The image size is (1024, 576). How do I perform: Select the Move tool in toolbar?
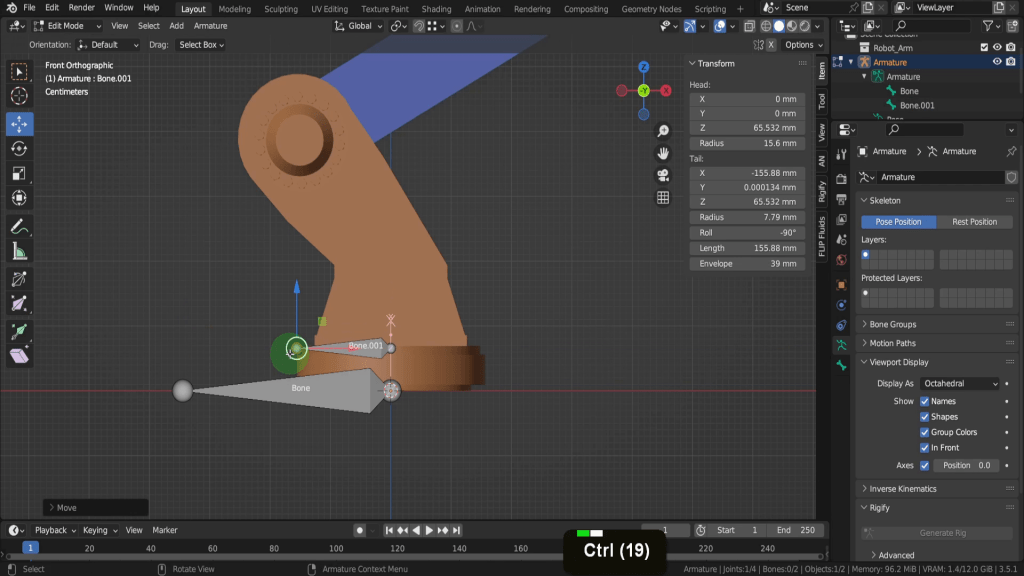19,124
